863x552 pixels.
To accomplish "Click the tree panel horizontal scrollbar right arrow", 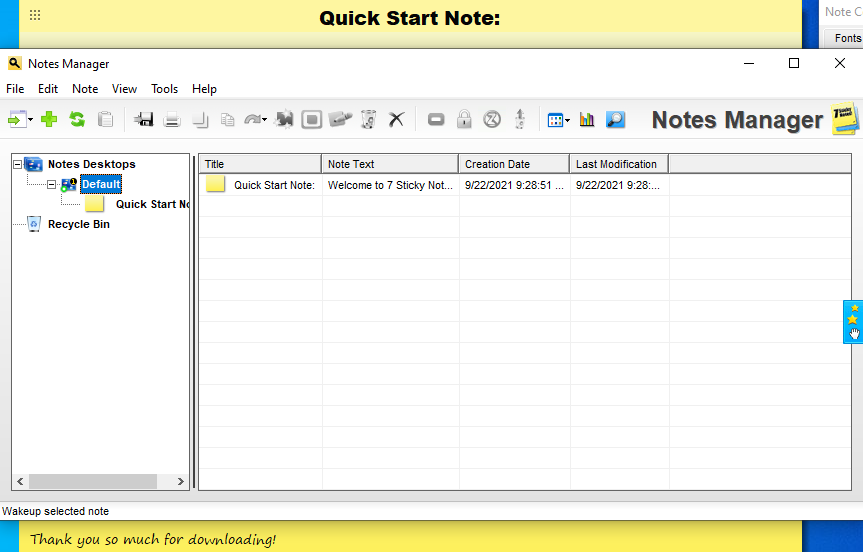I will [x=181, y=482].
